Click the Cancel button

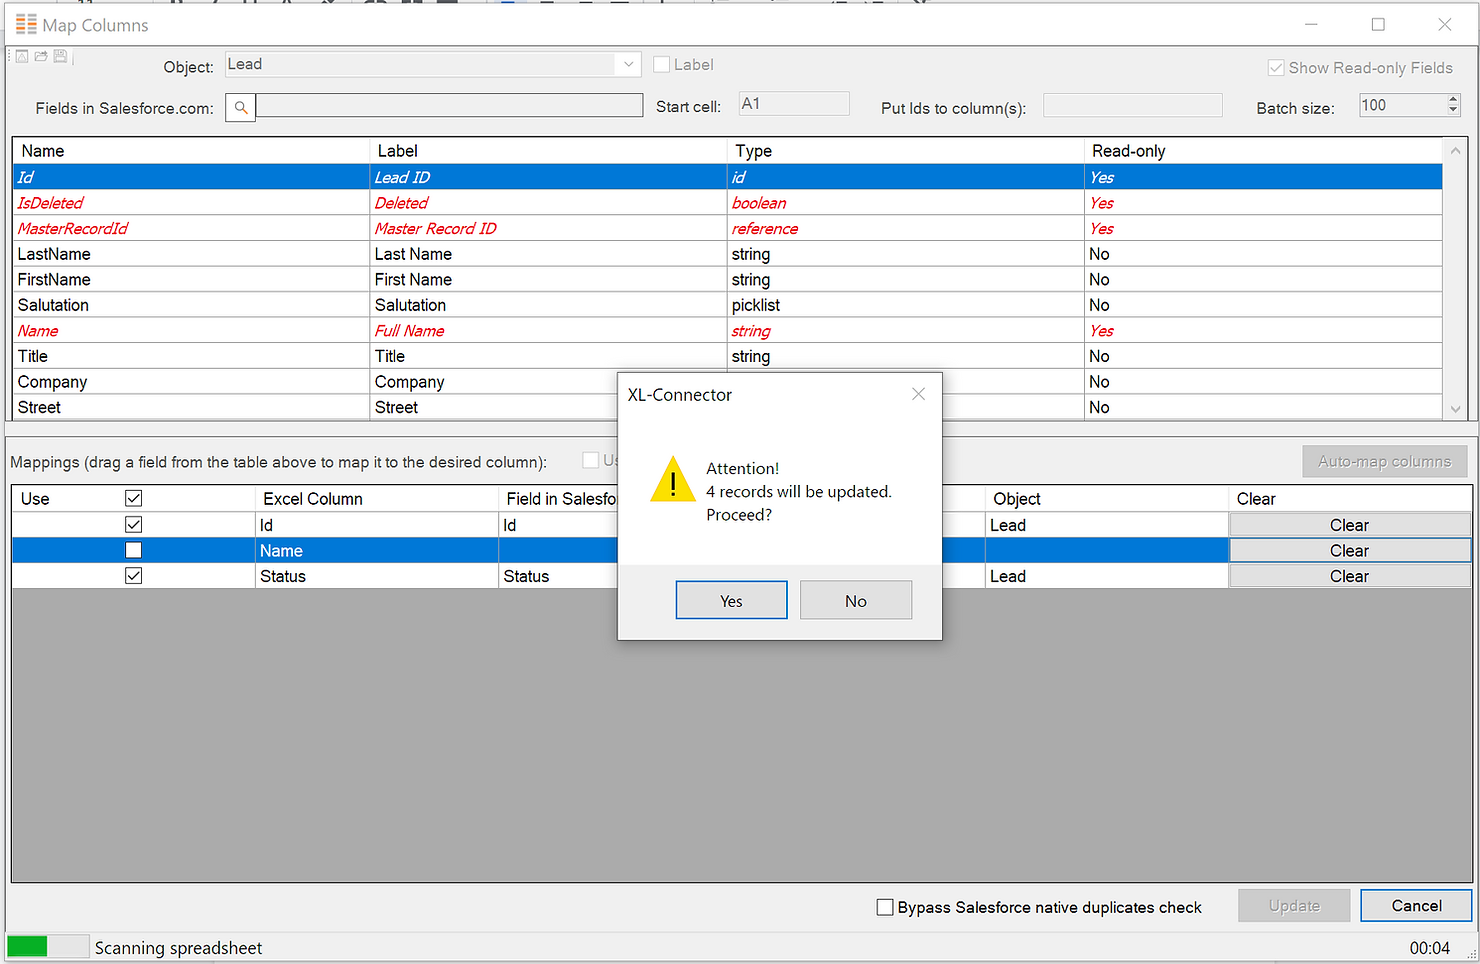[x=1416, y=905]
